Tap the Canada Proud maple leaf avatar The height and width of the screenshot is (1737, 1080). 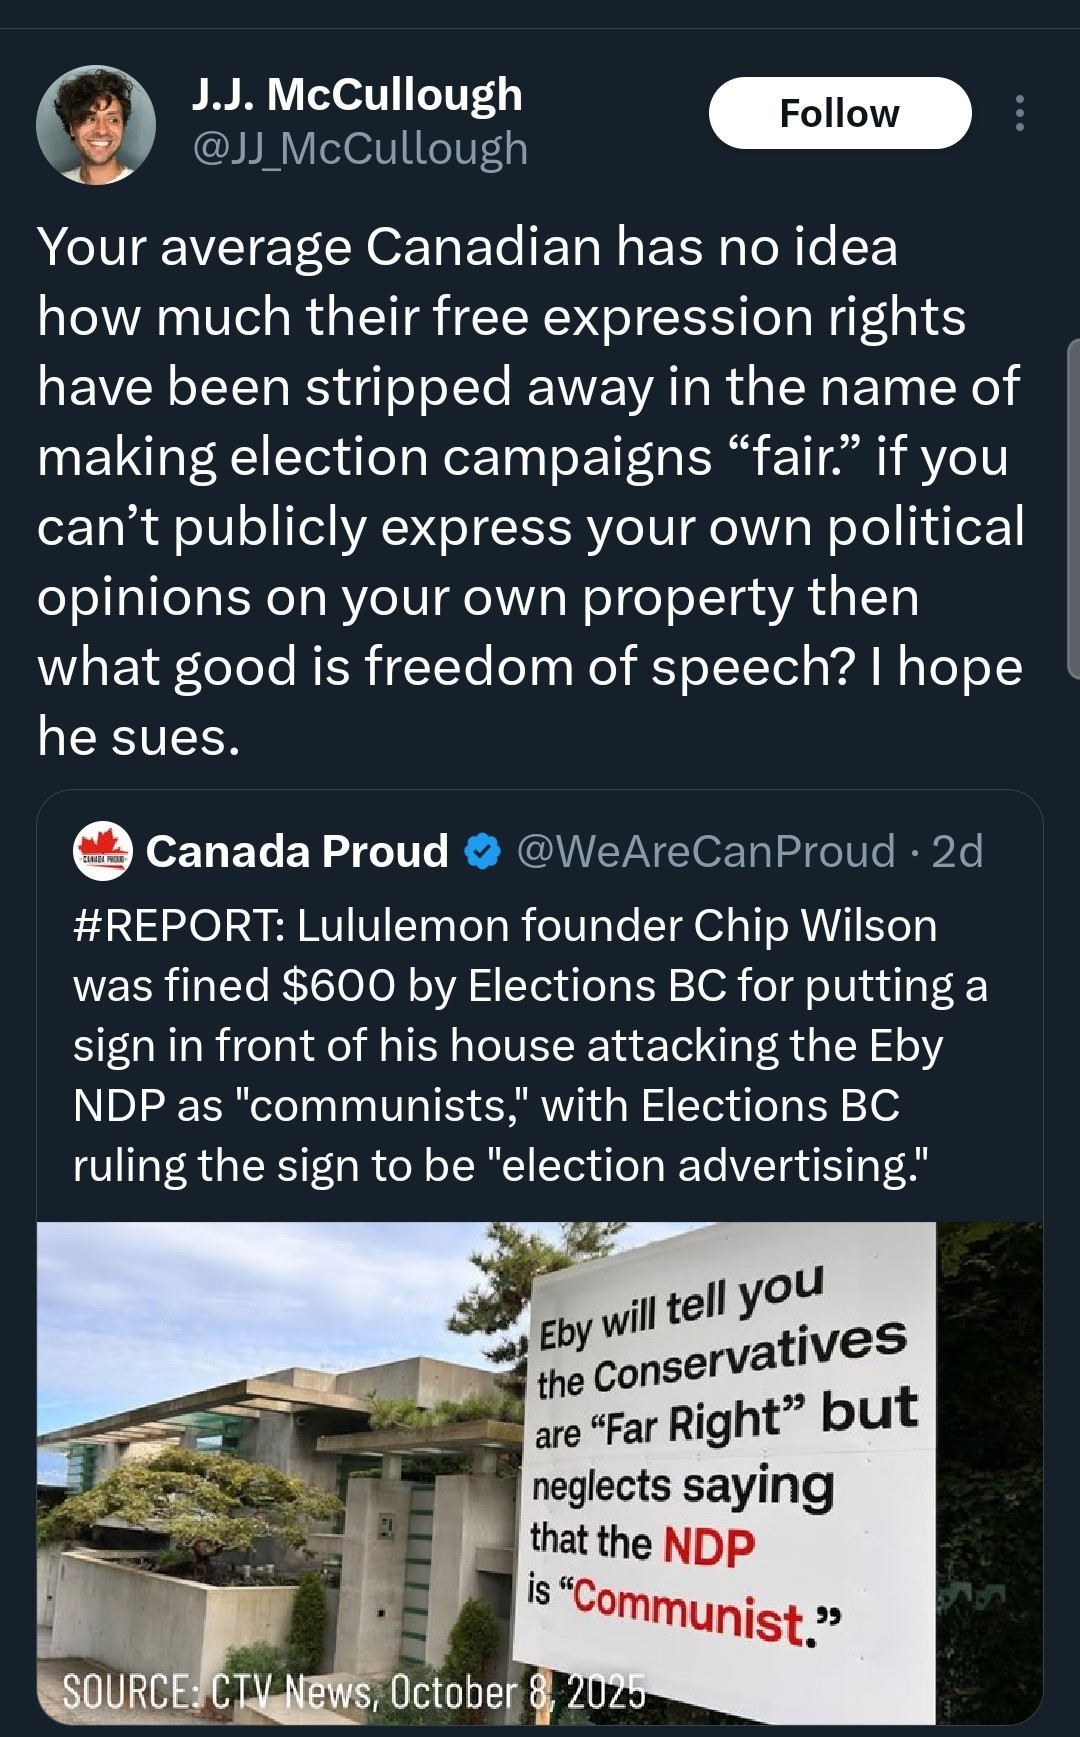(x=103, y=852)
